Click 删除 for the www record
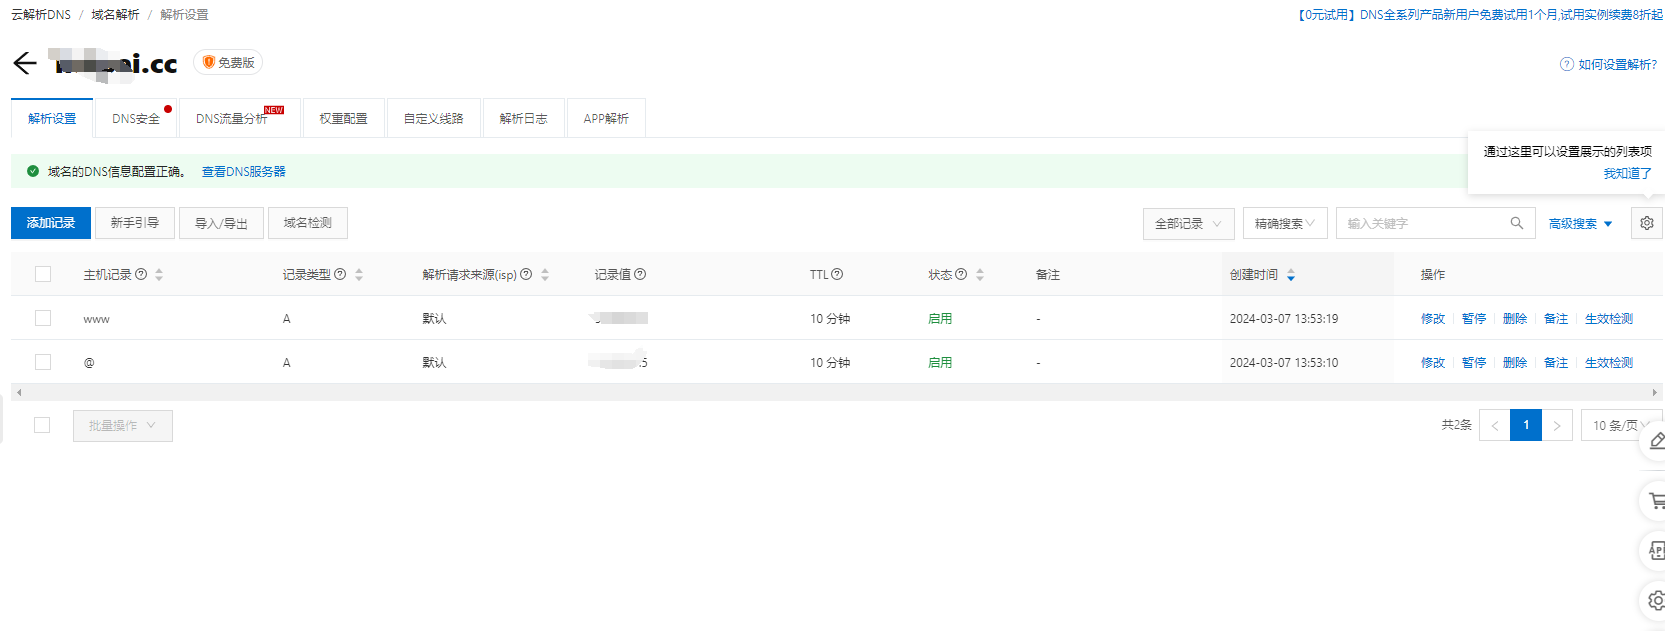Screen dimensions: 1665x631 [1514, 318]
